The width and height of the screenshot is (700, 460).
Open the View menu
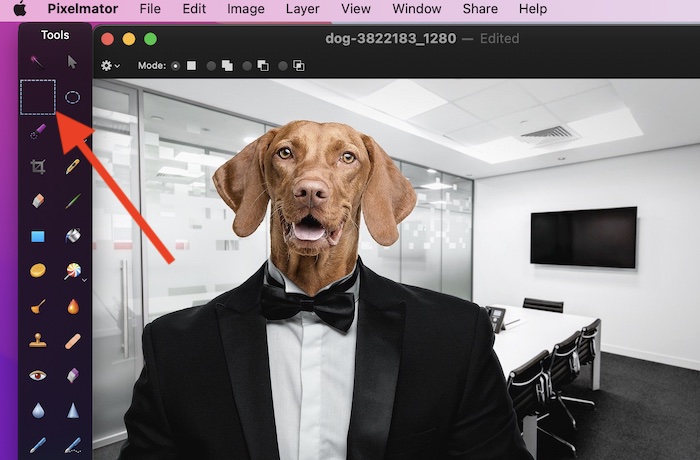point(356,8)
